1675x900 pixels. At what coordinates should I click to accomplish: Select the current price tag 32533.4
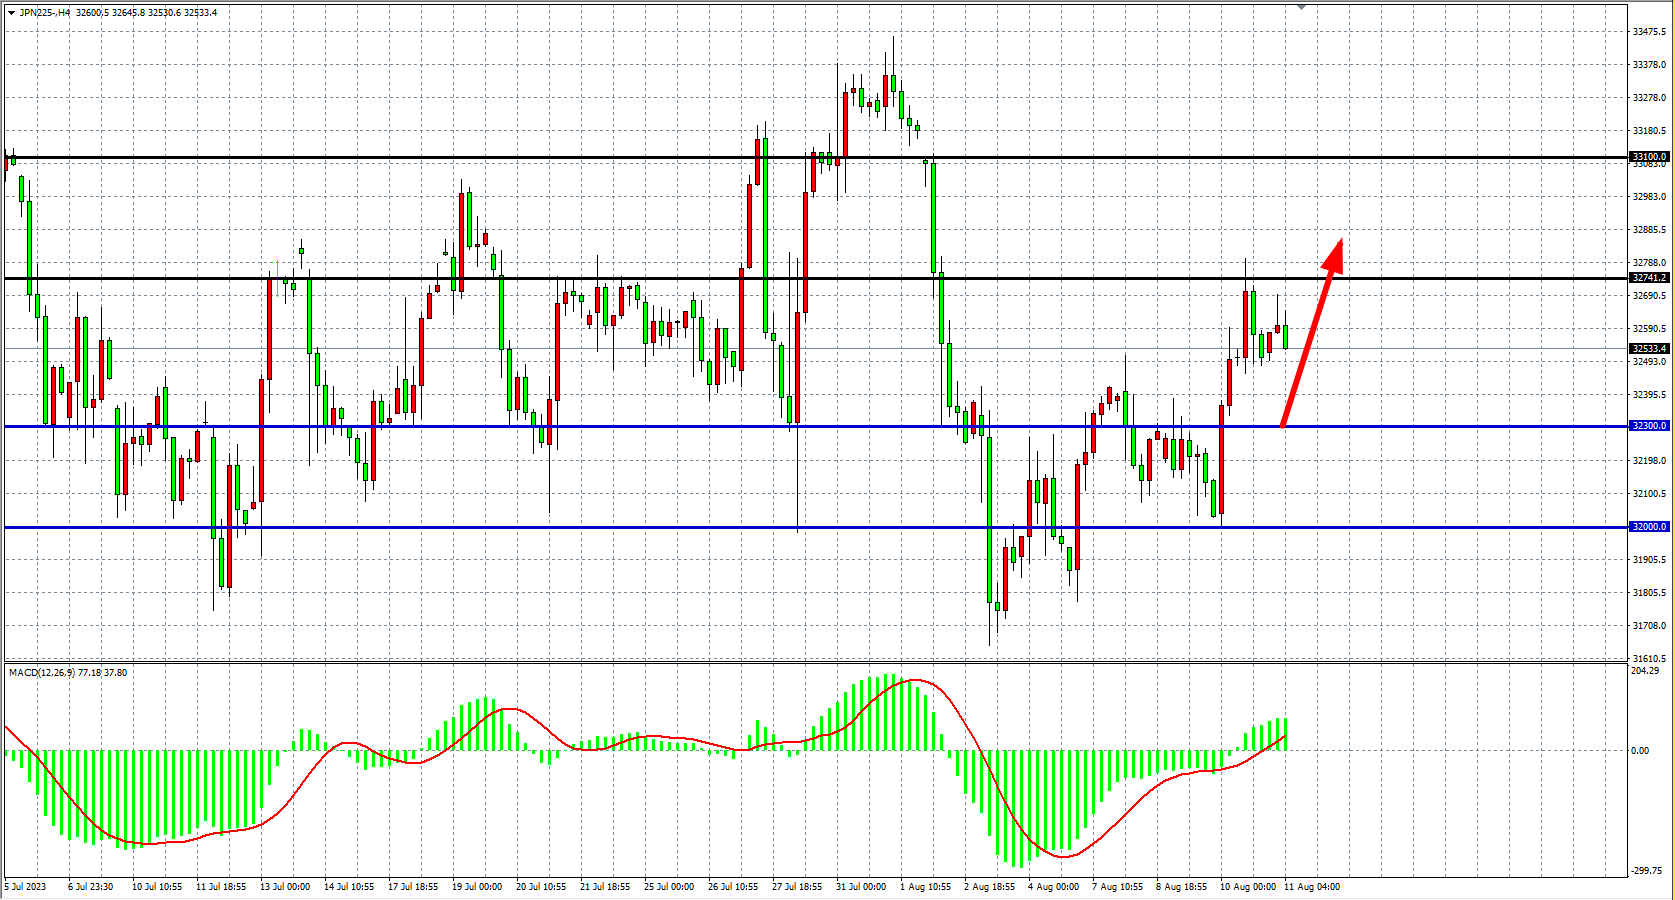point(1649,349)
